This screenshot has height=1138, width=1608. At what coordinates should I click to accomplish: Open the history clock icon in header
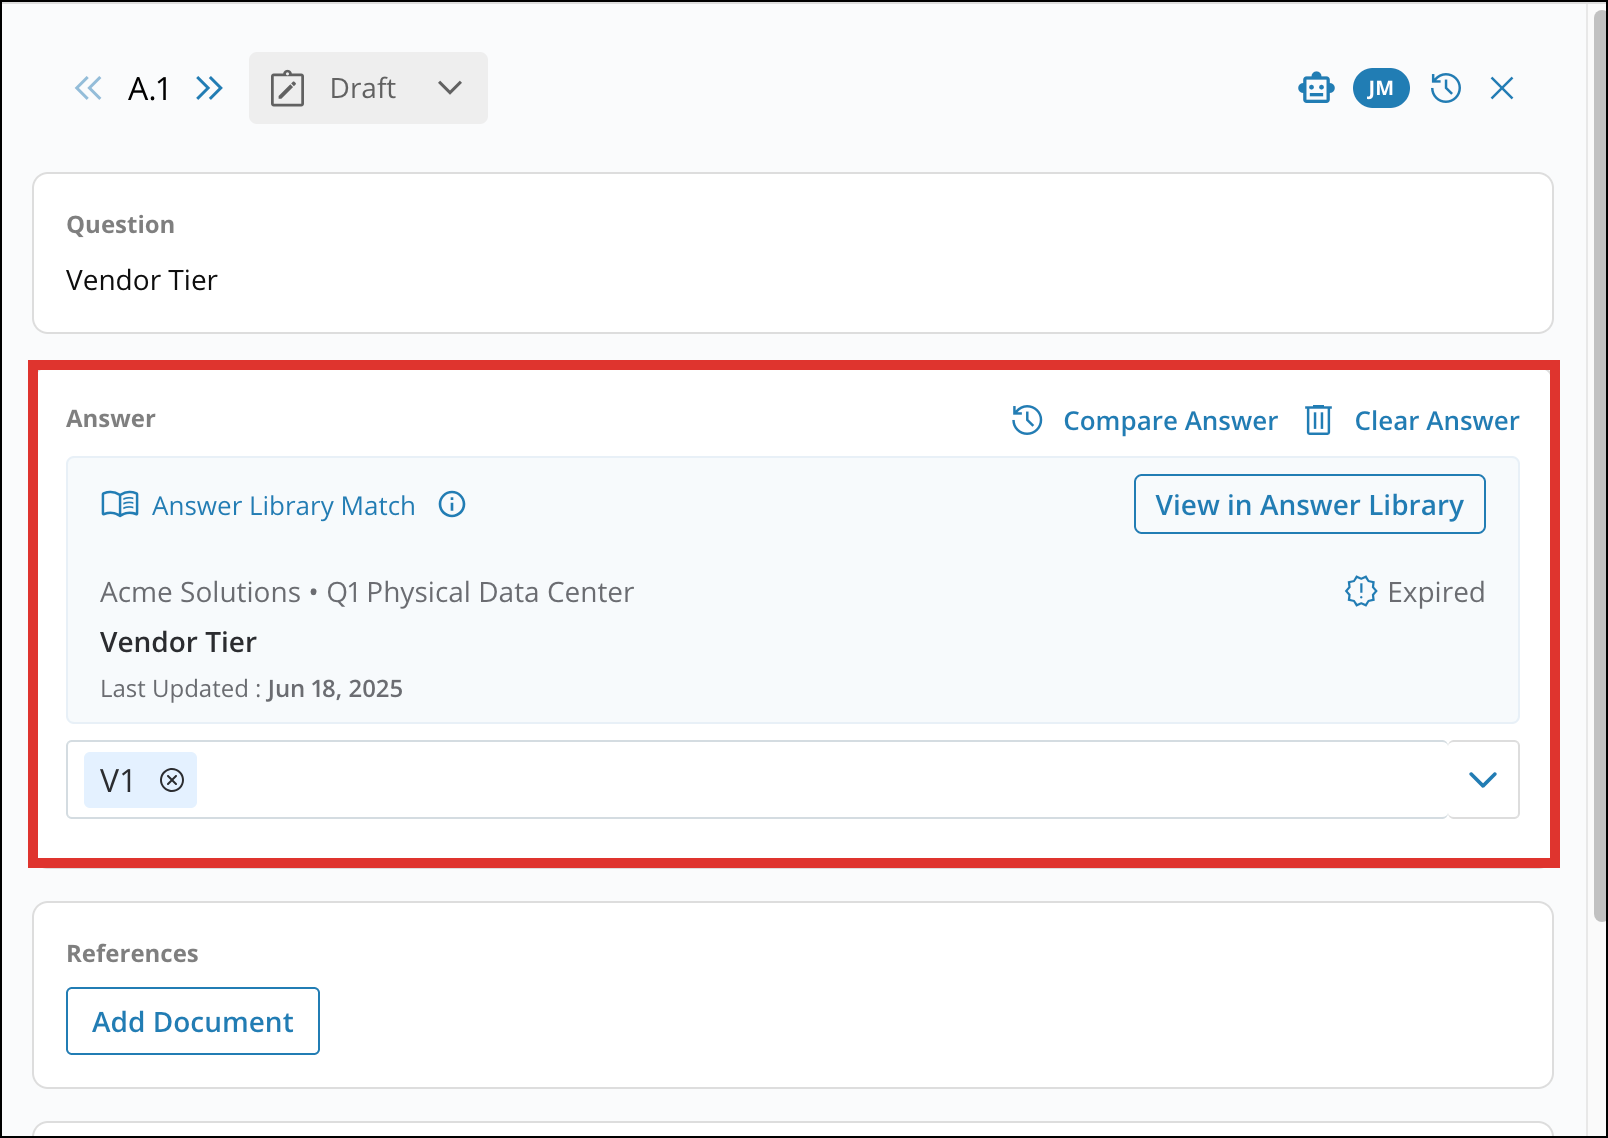pos(1446,88)
